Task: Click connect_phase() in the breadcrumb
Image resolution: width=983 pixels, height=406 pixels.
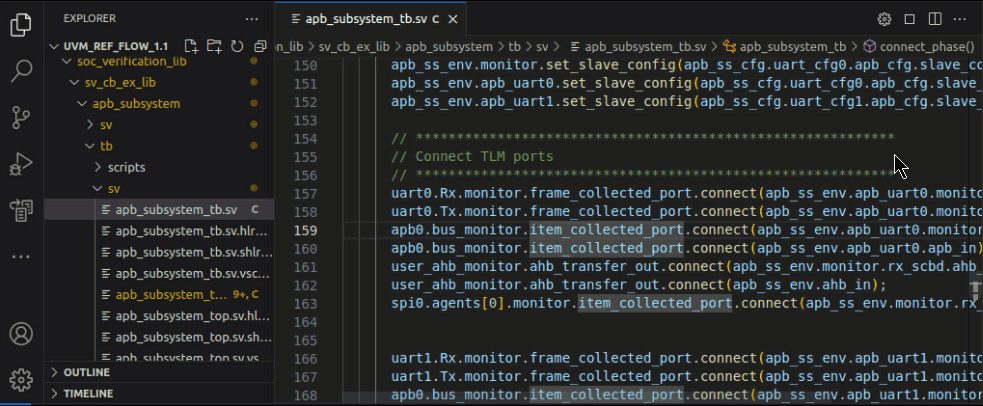Action: click(926, 46)
